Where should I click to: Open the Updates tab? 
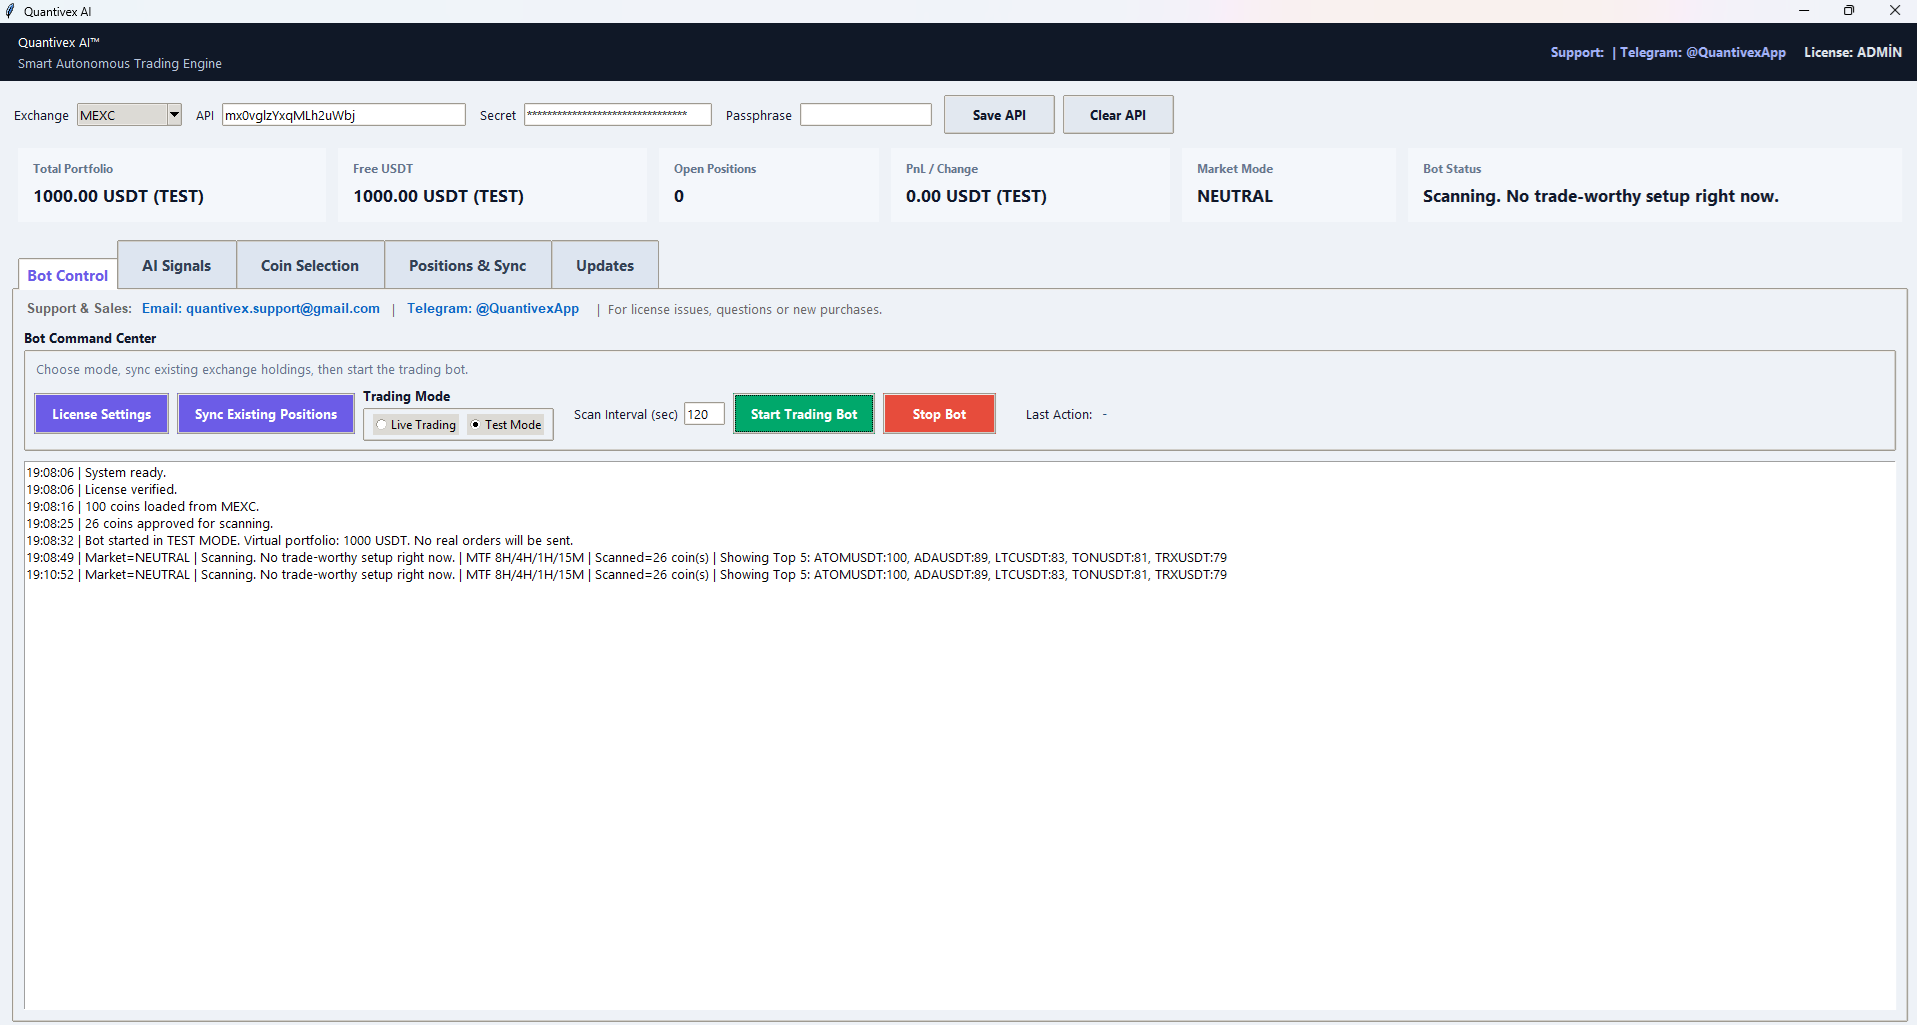tap(605, 265)
